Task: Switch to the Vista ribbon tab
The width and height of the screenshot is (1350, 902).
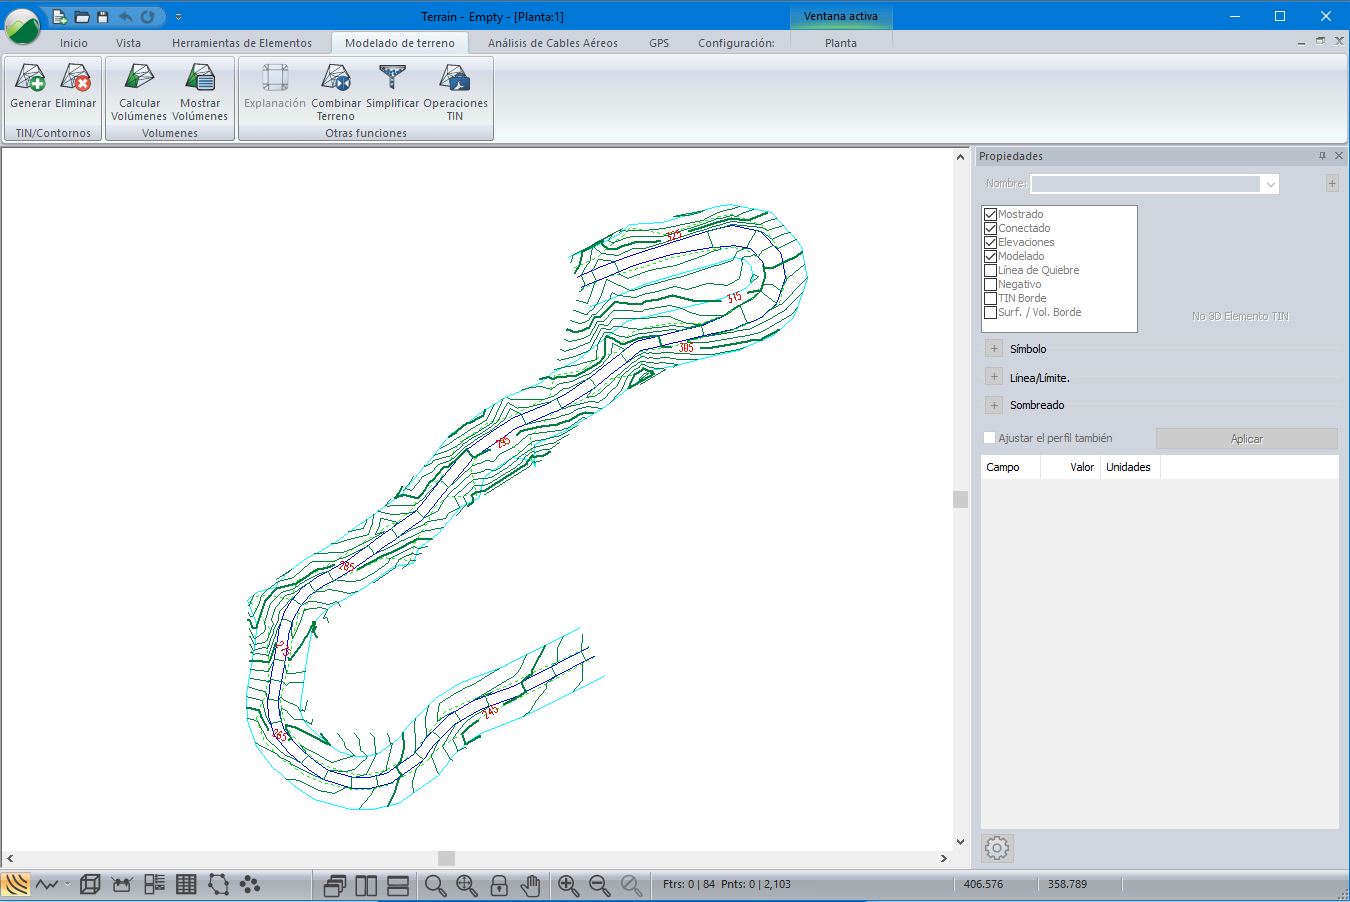Action: click(128, 43)
